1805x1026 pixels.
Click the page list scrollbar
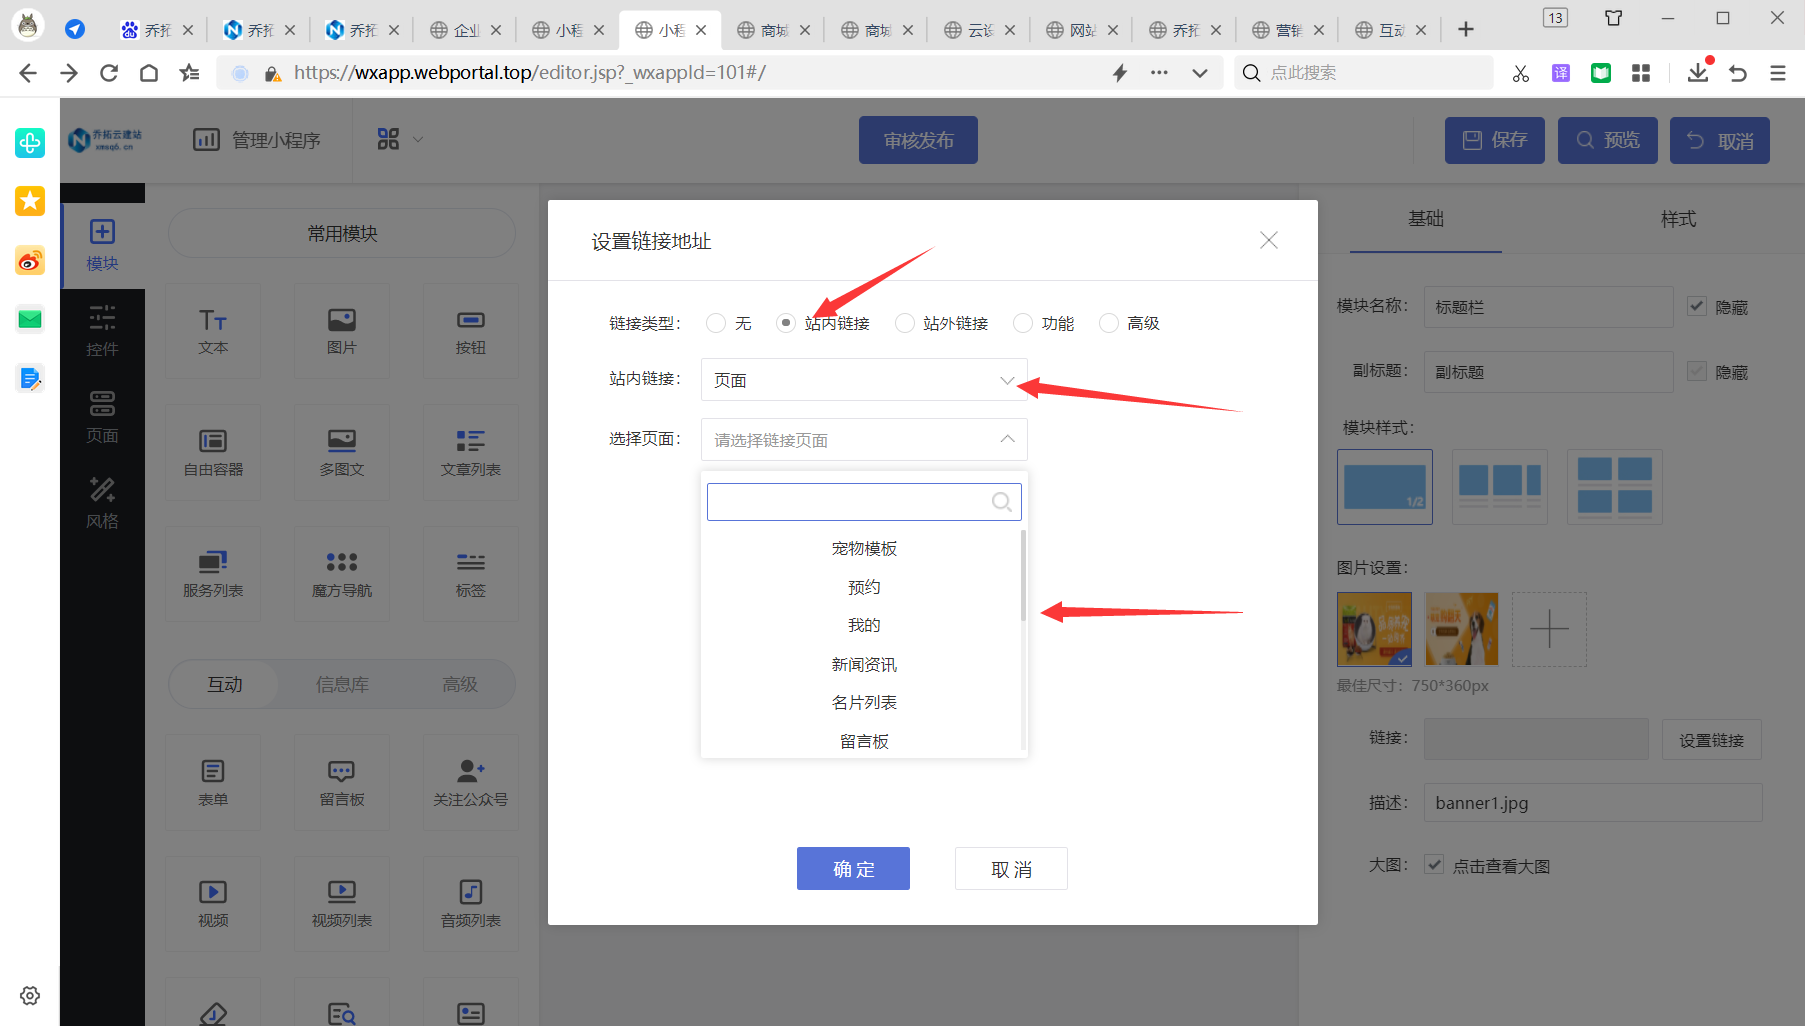[1023, 575]
